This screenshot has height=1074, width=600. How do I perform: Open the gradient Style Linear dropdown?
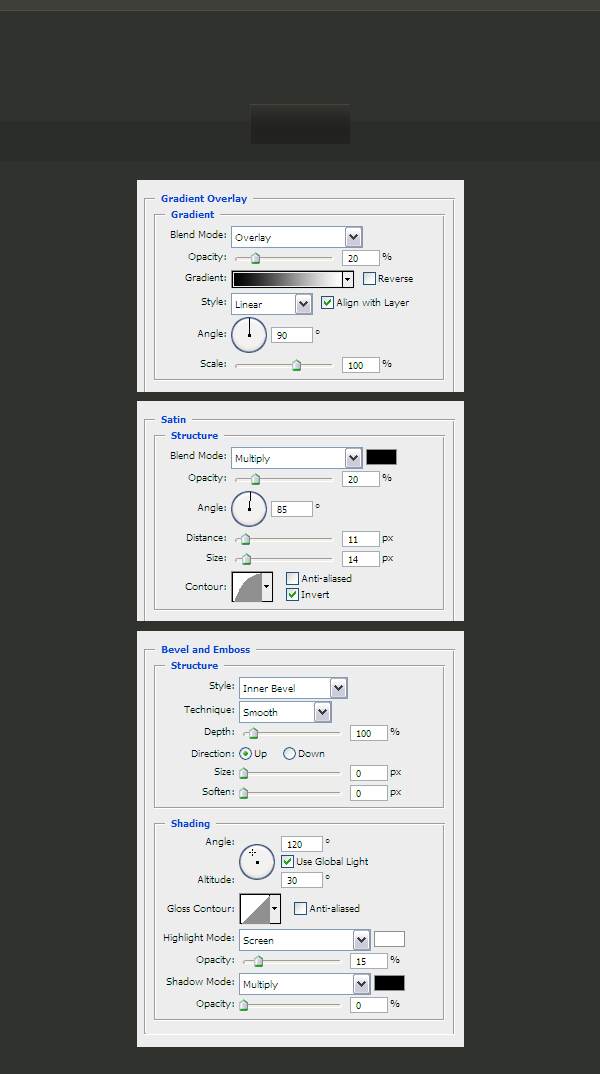272,304
